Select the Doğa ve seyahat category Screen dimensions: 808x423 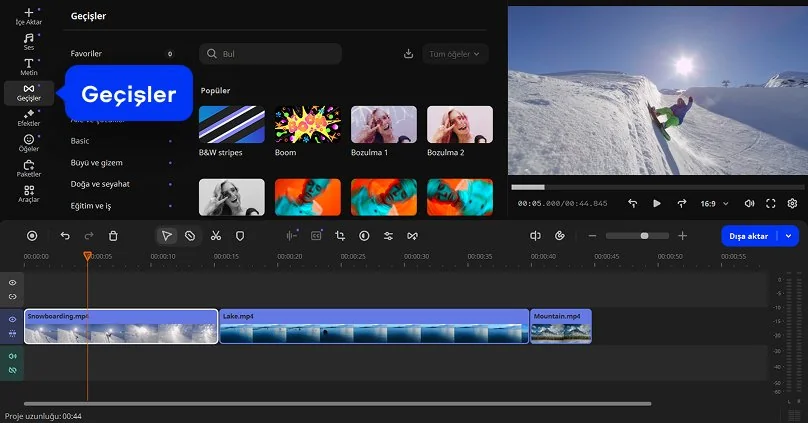click(100, 184)
